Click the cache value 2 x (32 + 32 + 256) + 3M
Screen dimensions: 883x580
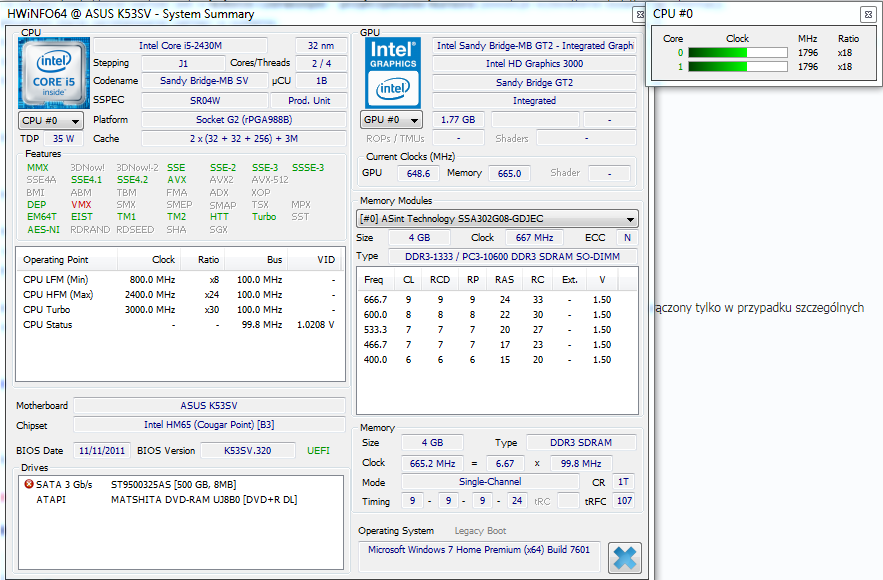[244, 139]
